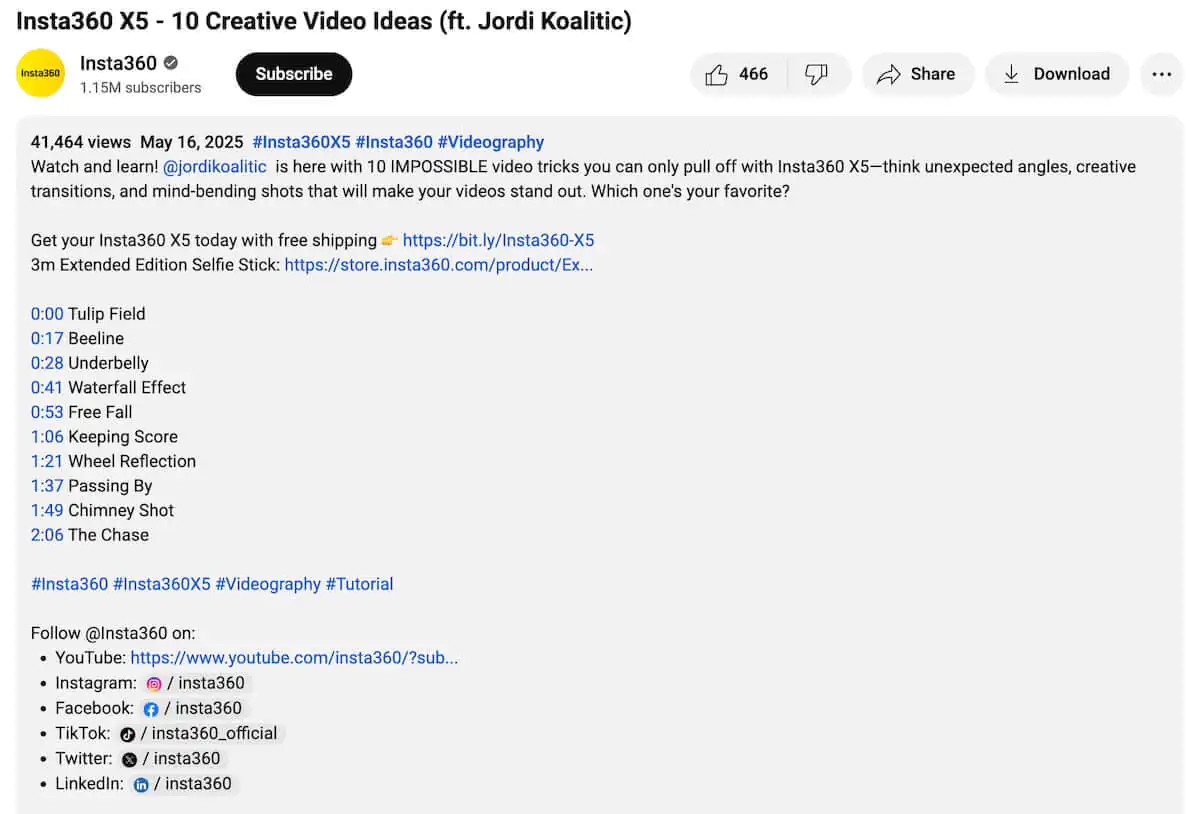Click the Subscribe button
This screenshot has width=1200, height=814.
pos(293,74)
